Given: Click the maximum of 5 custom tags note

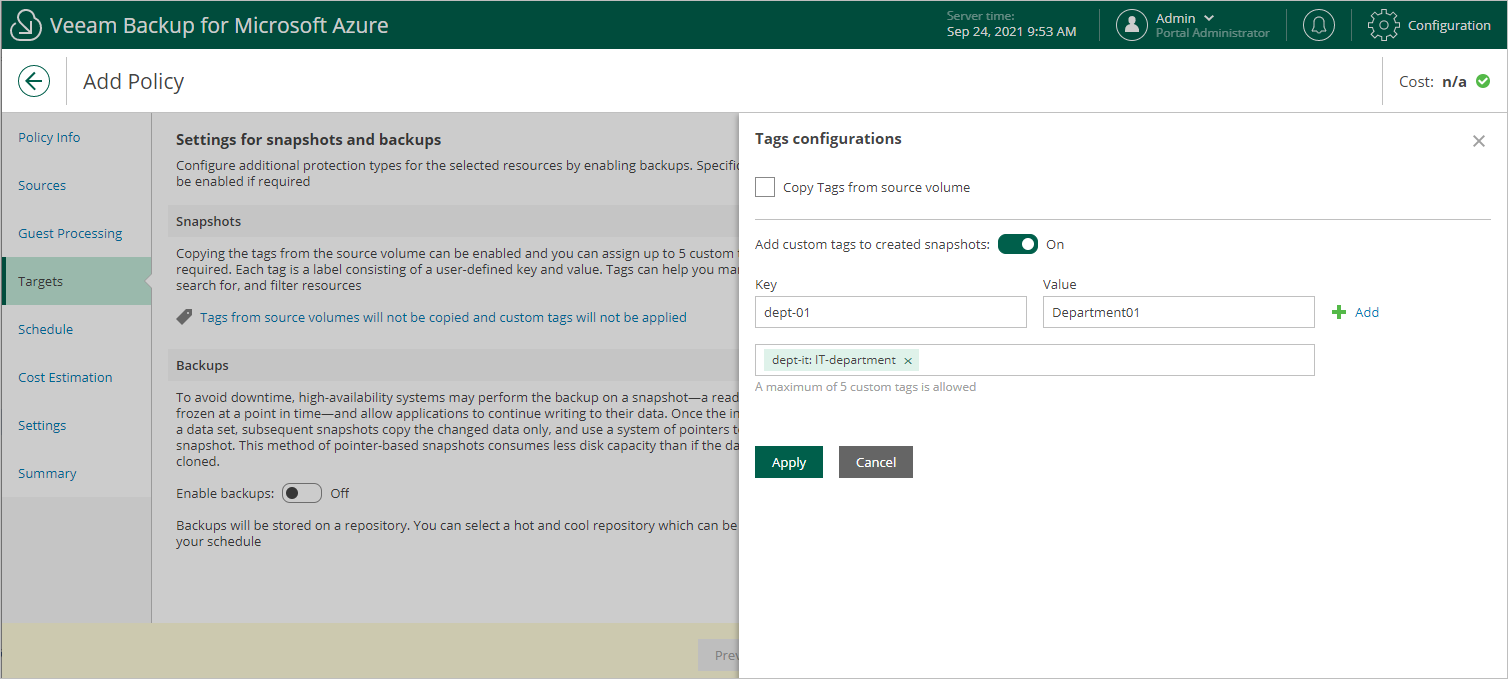Looking at the screenshot, I should (x=865, y=386).
